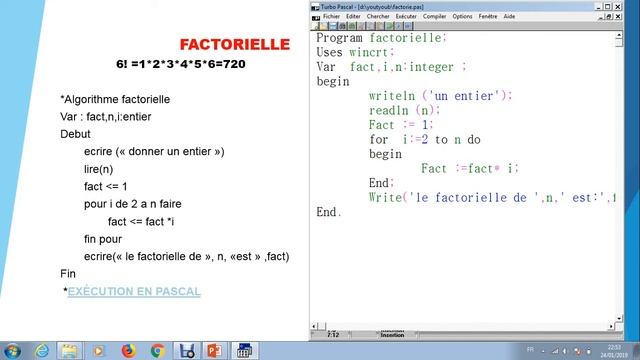
Task: Click the Insertion mode indicator in status bar
Action: [392, 335]
